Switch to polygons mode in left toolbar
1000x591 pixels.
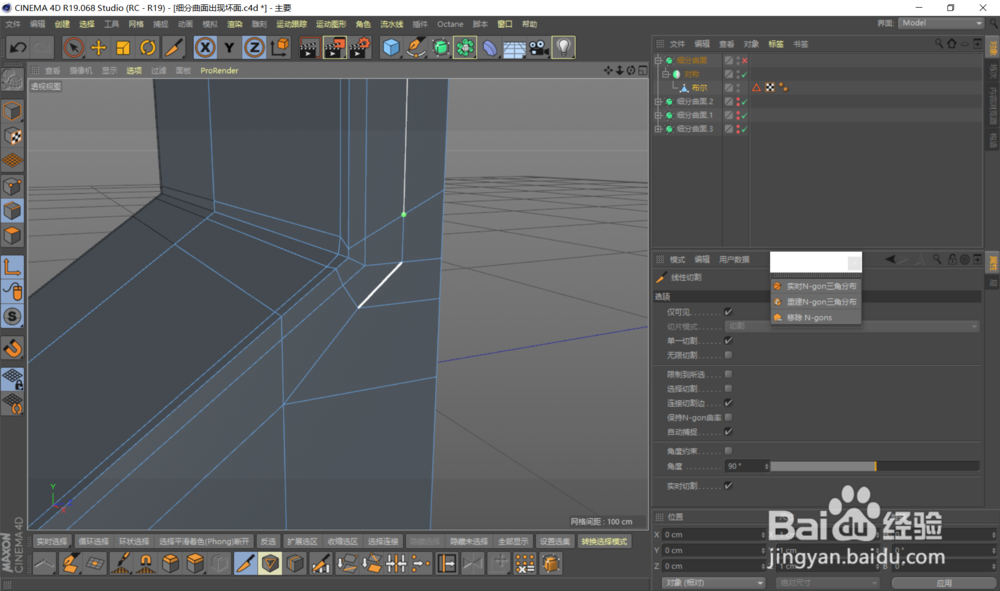click(12, 237)
